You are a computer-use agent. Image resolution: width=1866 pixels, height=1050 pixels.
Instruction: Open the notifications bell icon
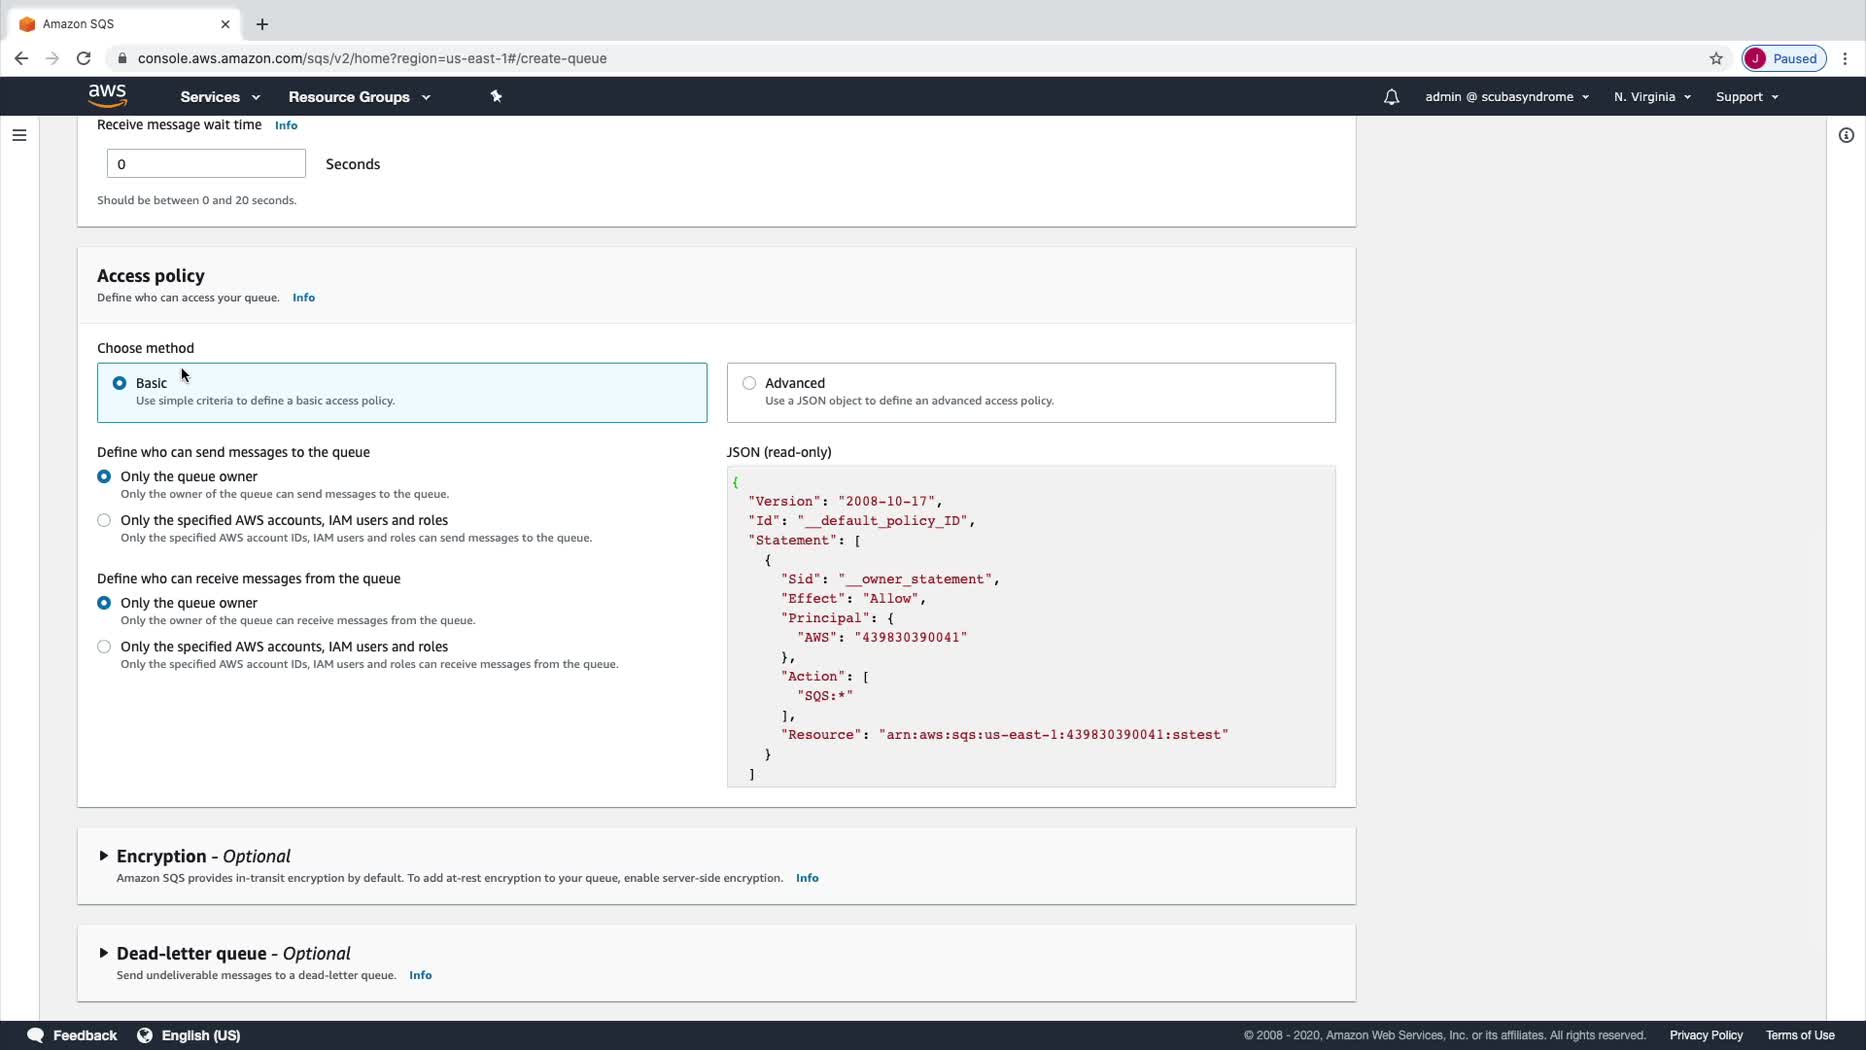(1391, 97)
